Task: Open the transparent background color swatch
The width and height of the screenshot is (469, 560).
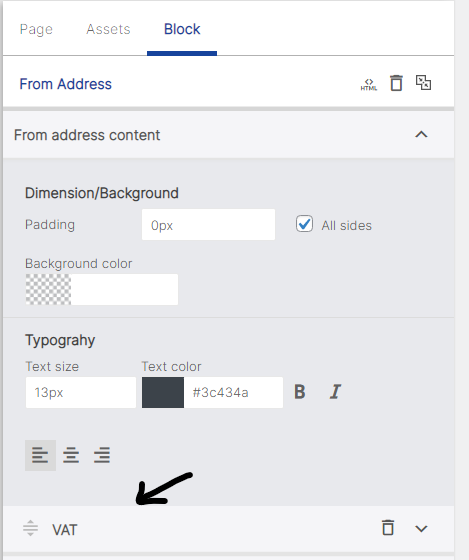Action: (48, 289)
